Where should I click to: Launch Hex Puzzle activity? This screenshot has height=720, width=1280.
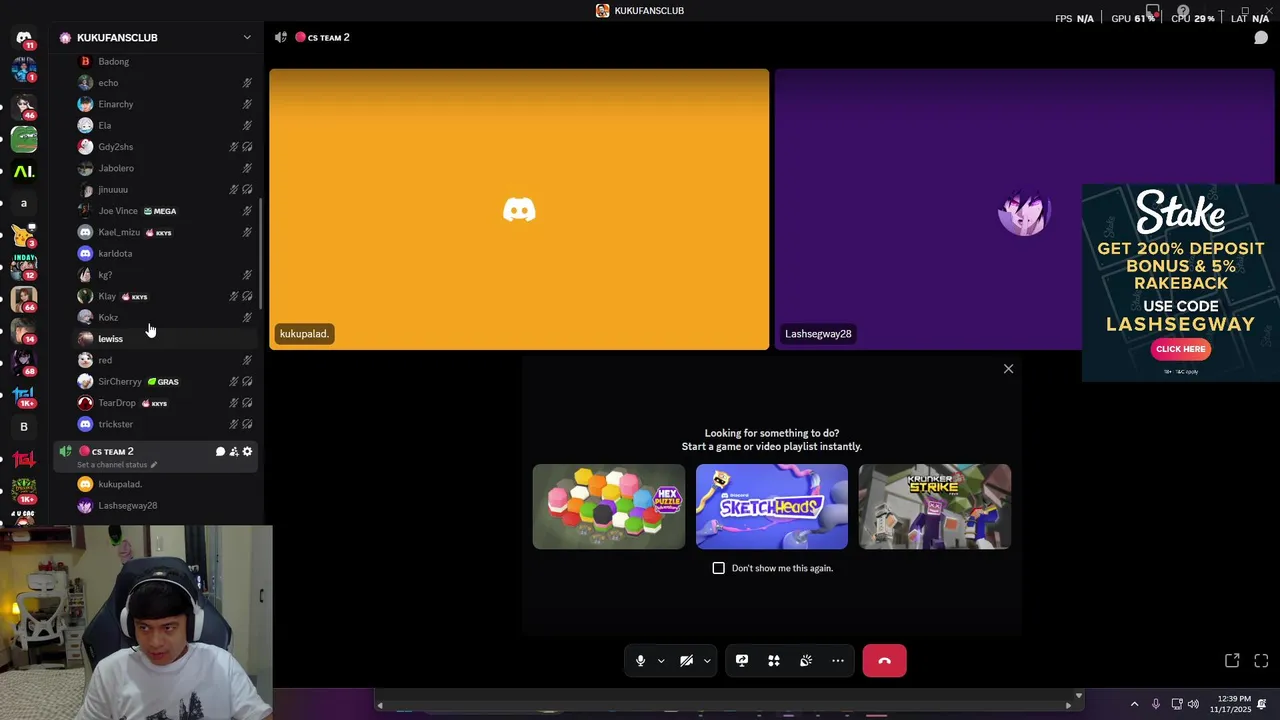tap(608, 506)
